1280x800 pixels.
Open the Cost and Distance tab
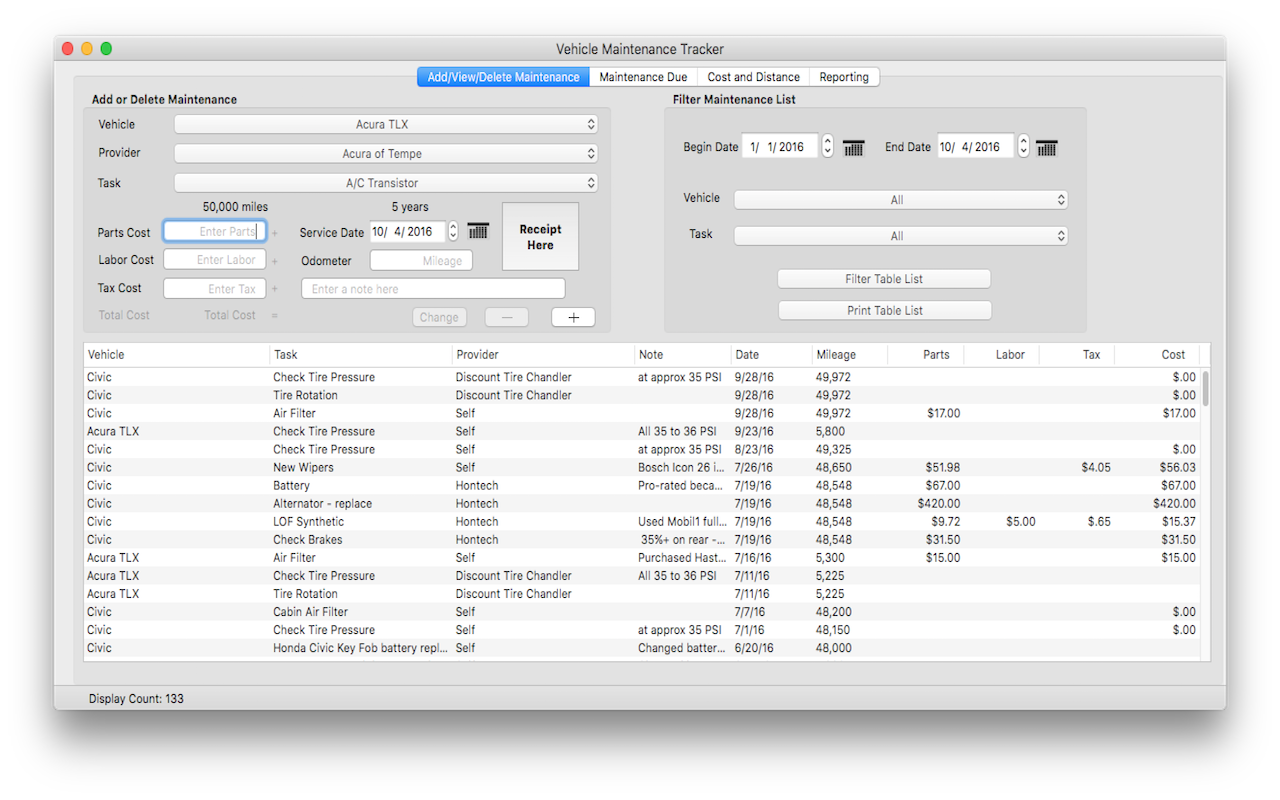[753, 76]
